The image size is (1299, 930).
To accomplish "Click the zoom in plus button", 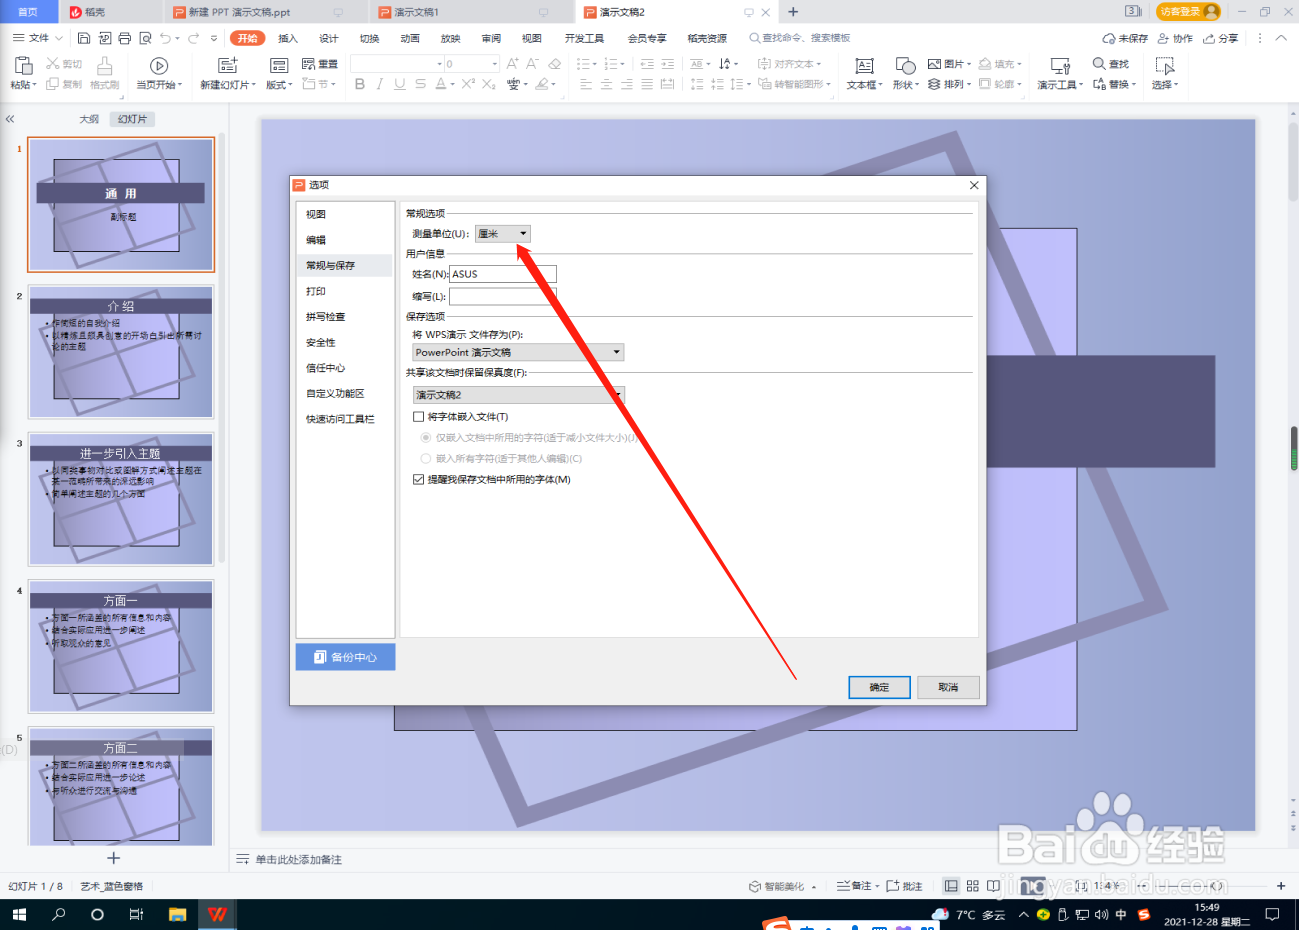I will pyautogui.click(x=1281, y=886).
